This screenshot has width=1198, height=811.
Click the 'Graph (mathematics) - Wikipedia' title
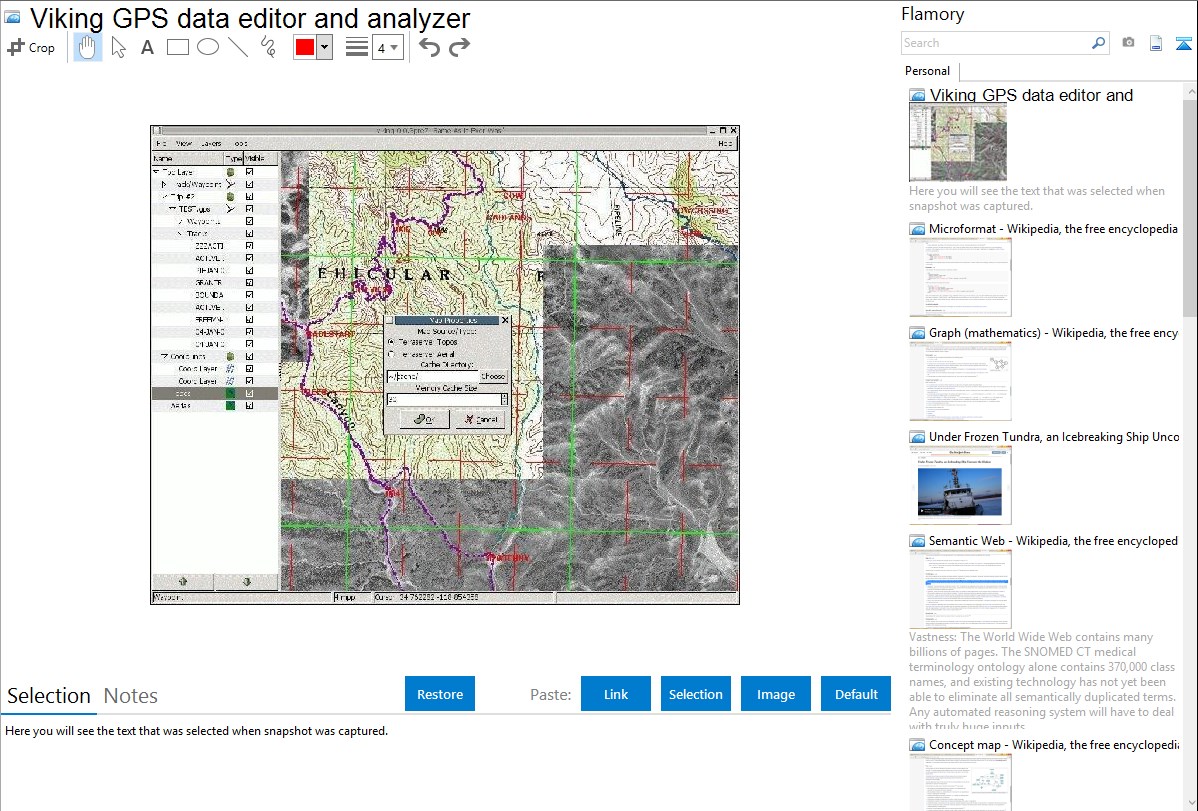[1053, 333]
